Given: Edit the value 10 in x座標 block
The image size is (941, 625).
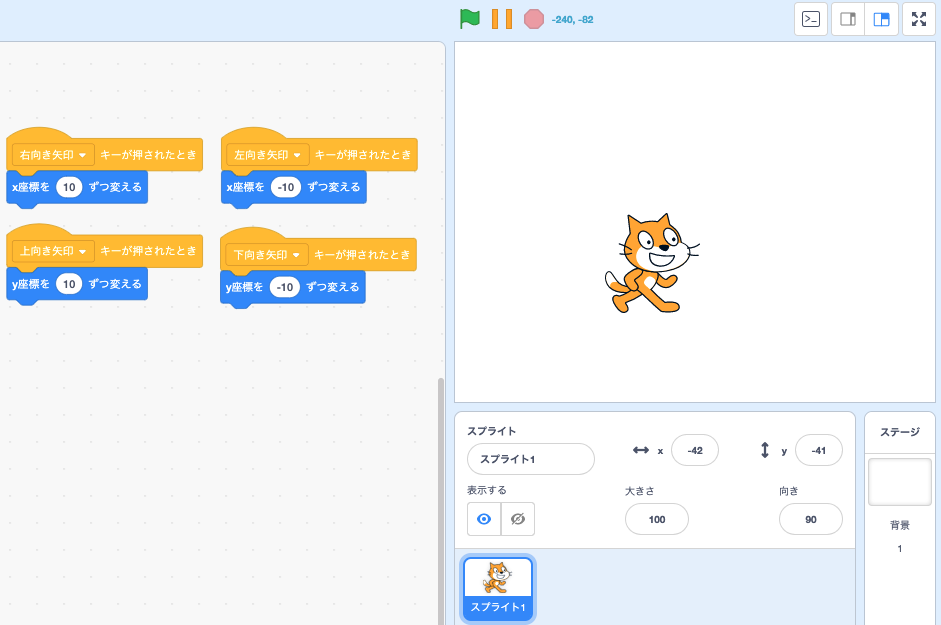Looking at the screenshot, I should [x=69, y=187].
